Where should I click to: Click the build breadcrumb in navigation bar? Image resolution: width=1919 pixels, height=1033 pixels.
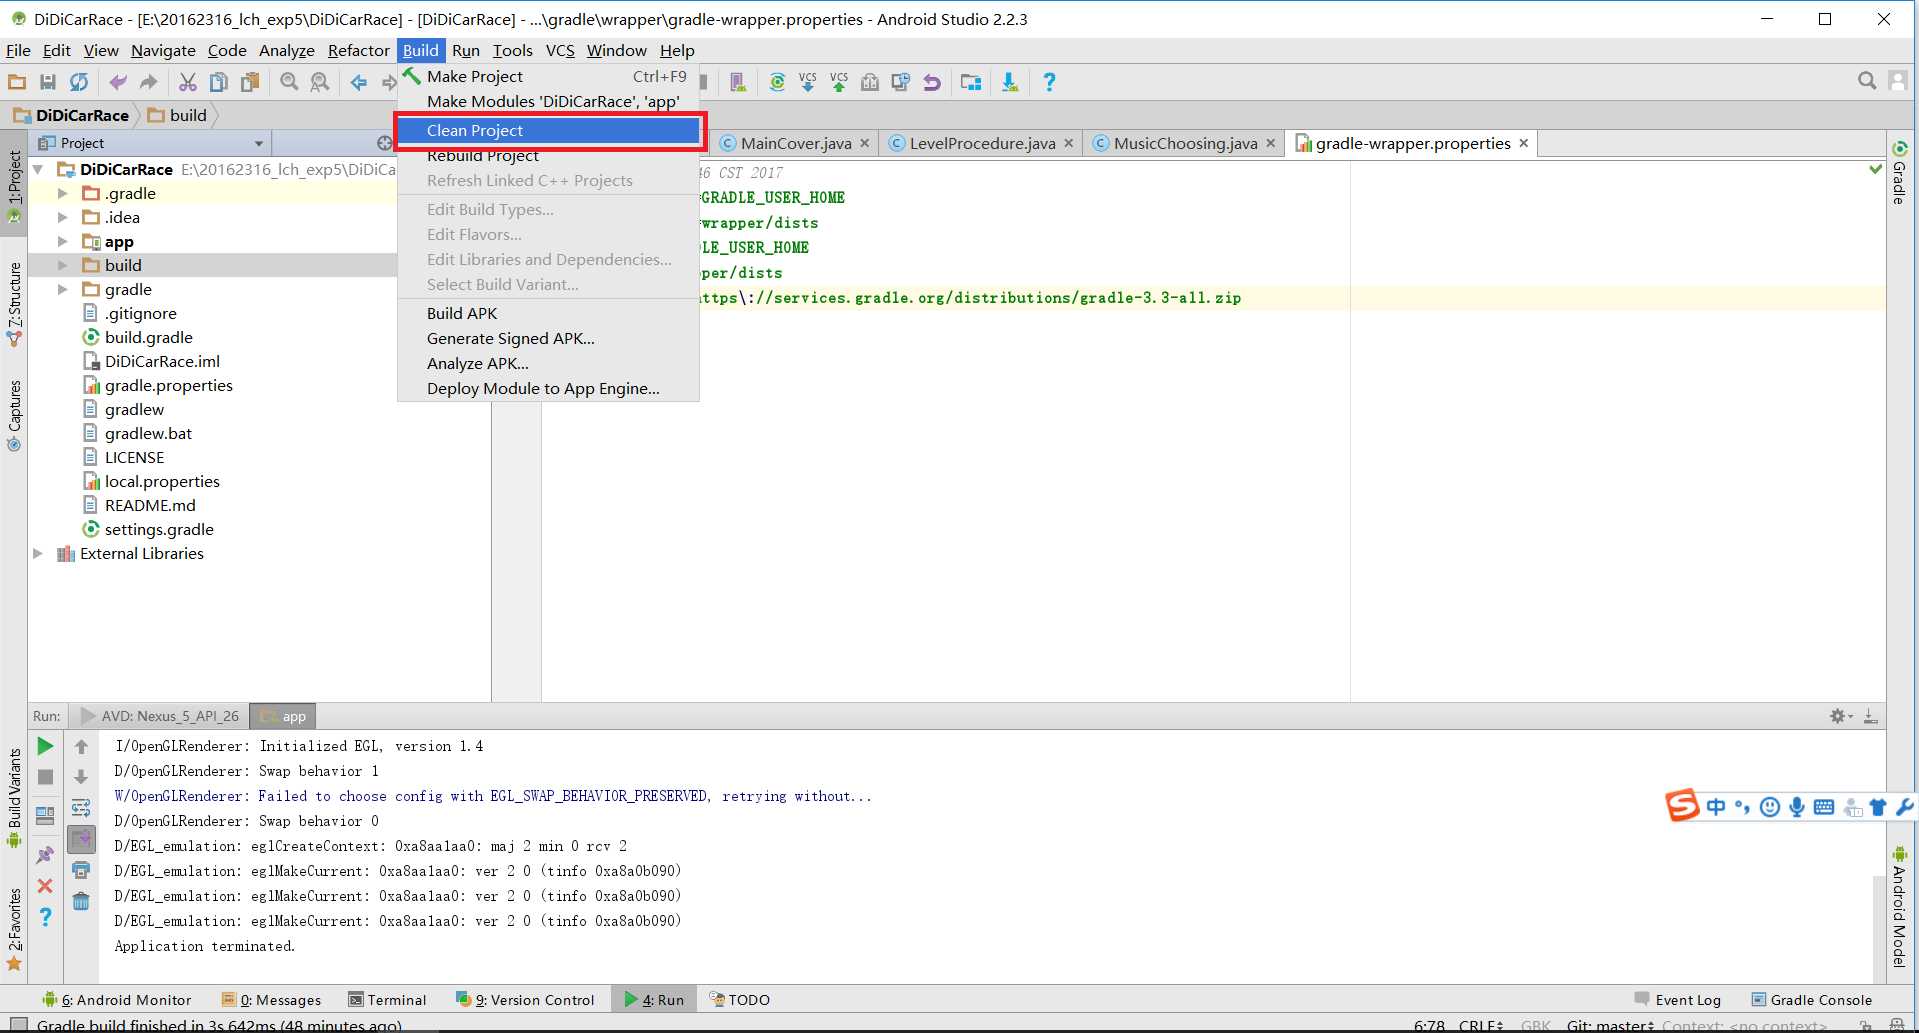pyautogui.click(x=178, y=115)
